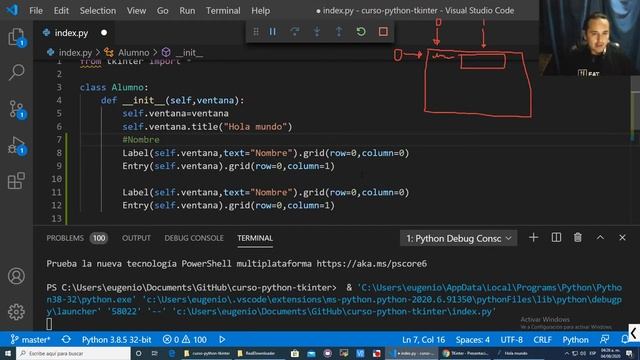640x360 pixels.
Task: Grab the debug toolbar drag handle
Action: click(256, 31)
